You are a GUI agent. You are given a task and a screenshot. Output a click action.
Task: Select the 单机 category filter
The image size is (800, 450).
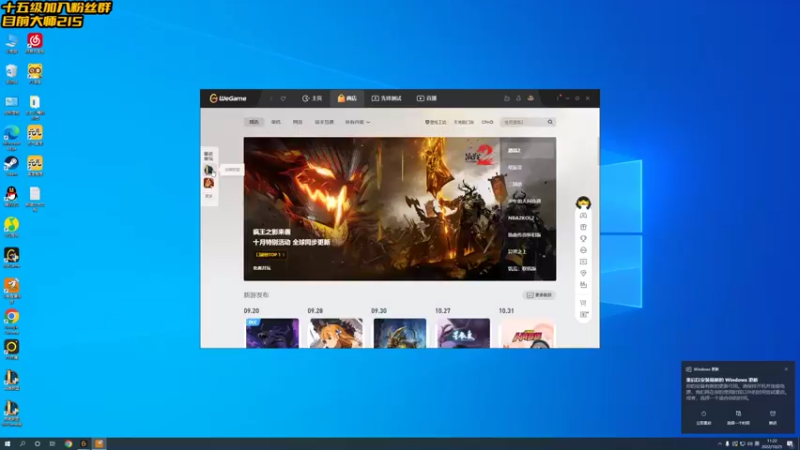(276, 122)
